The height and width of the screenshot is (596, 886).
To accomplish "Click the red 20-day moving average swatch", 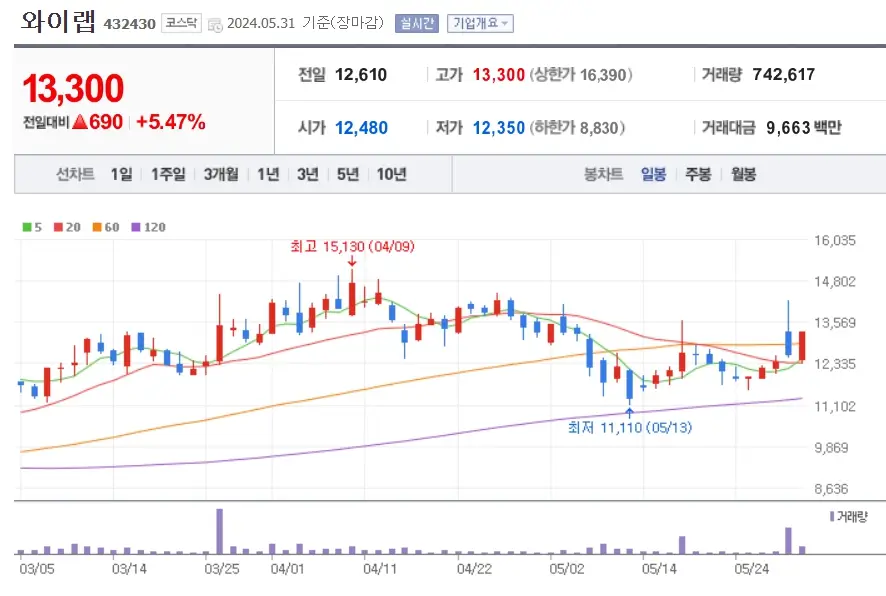I will [58, 227].
